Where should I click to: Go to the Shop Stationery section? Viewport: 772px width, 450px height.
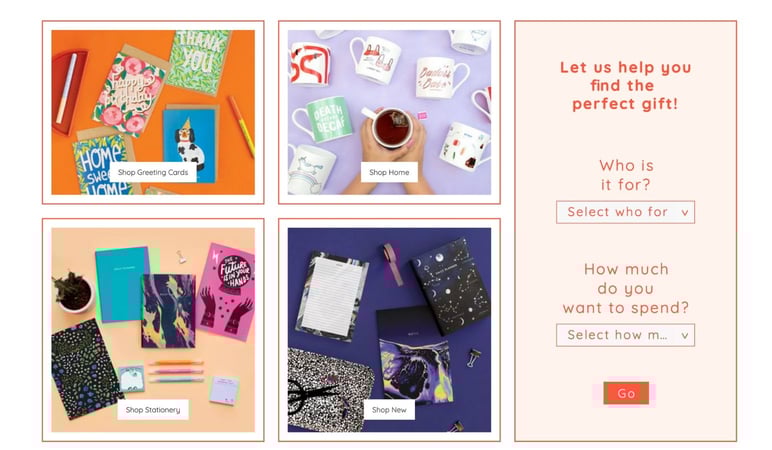click(x=153, y=410)
